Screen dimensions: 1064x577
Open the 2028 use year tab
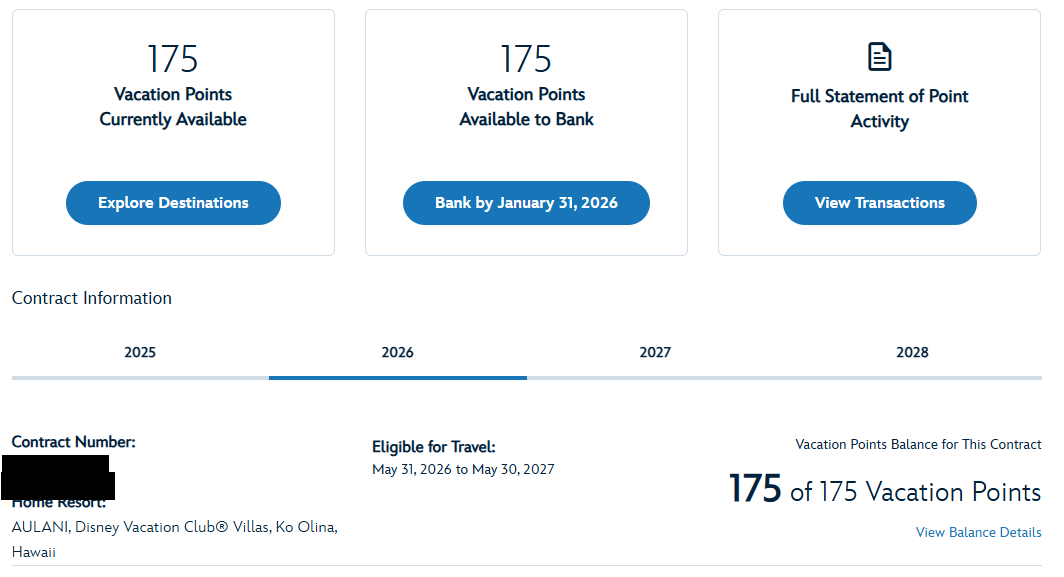point(912,352)
